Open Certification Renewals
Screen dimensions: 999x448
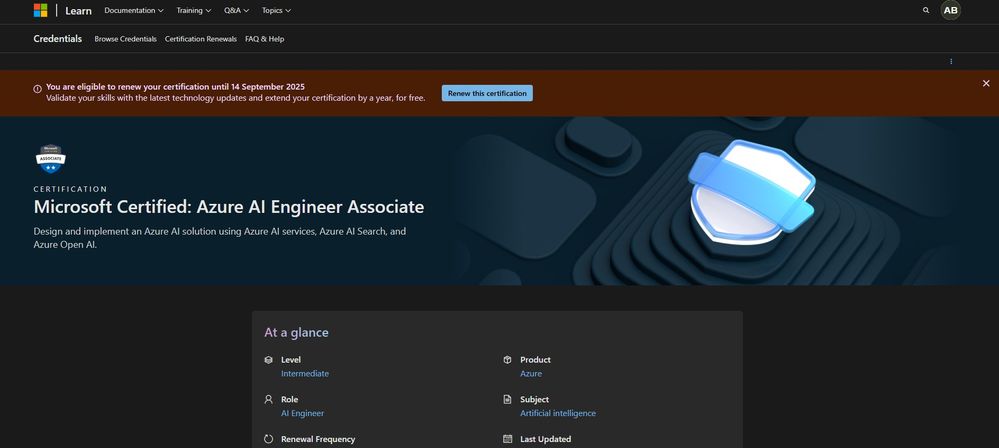(201, 39)
